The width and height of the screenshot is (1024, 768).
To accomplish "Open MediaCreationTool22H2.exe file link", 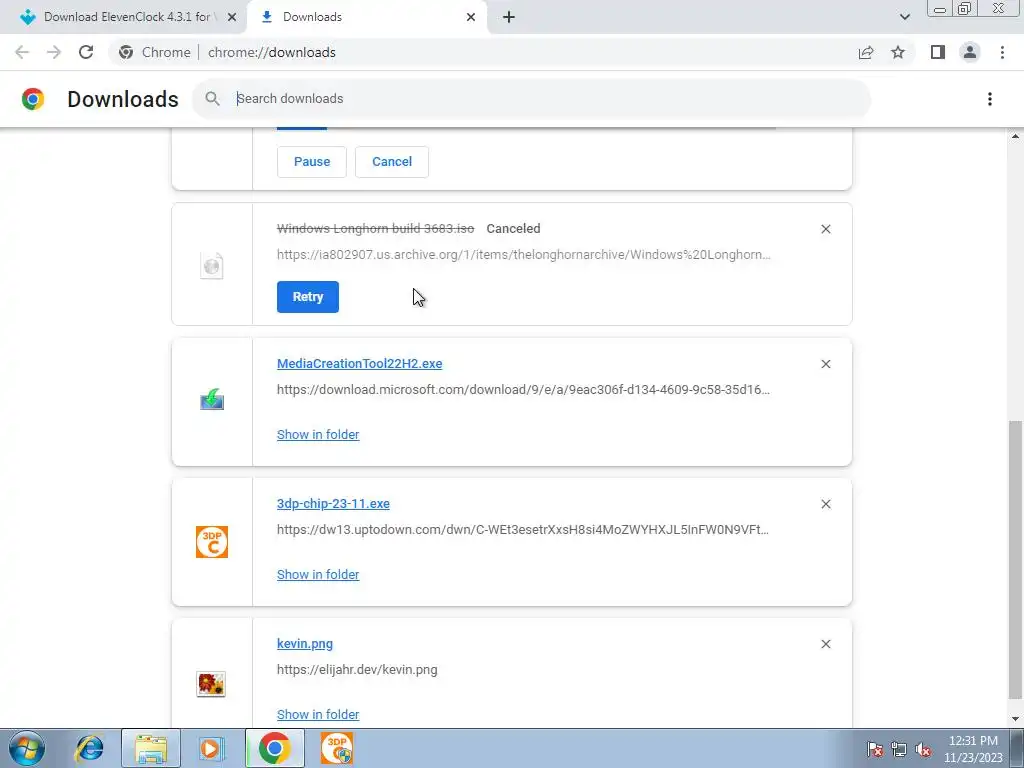I will tap(359, 364).
